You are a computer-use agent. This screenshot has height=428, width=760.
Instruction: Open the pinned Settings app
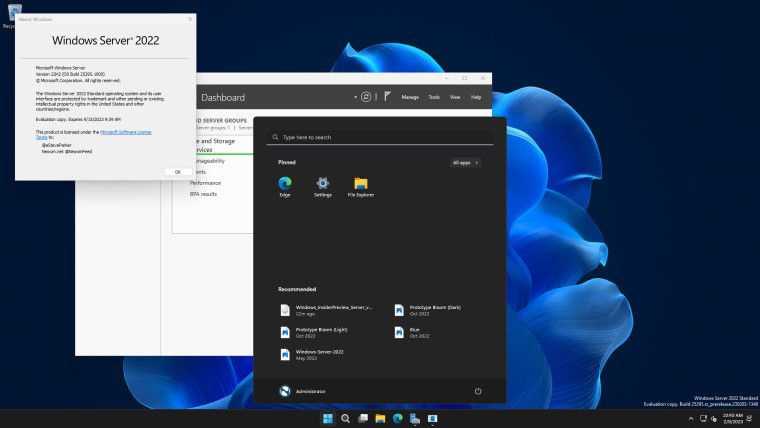(x=323, y=187)
